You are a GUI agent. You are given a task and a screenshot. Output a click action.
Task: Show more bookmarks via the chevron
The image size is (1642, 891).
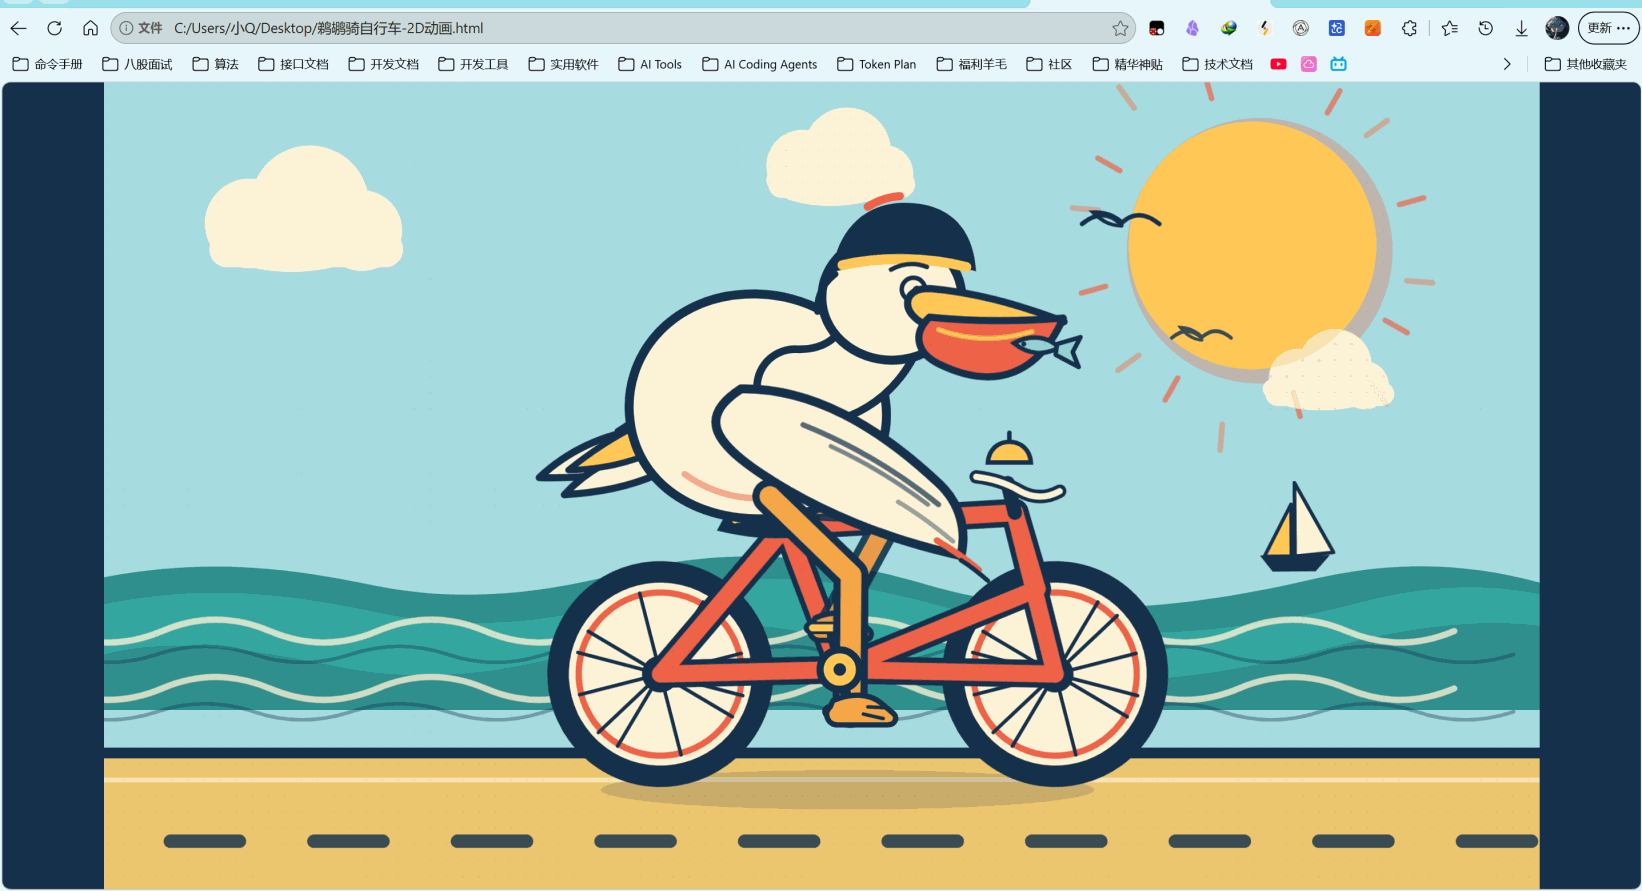tap(1507, 64)
